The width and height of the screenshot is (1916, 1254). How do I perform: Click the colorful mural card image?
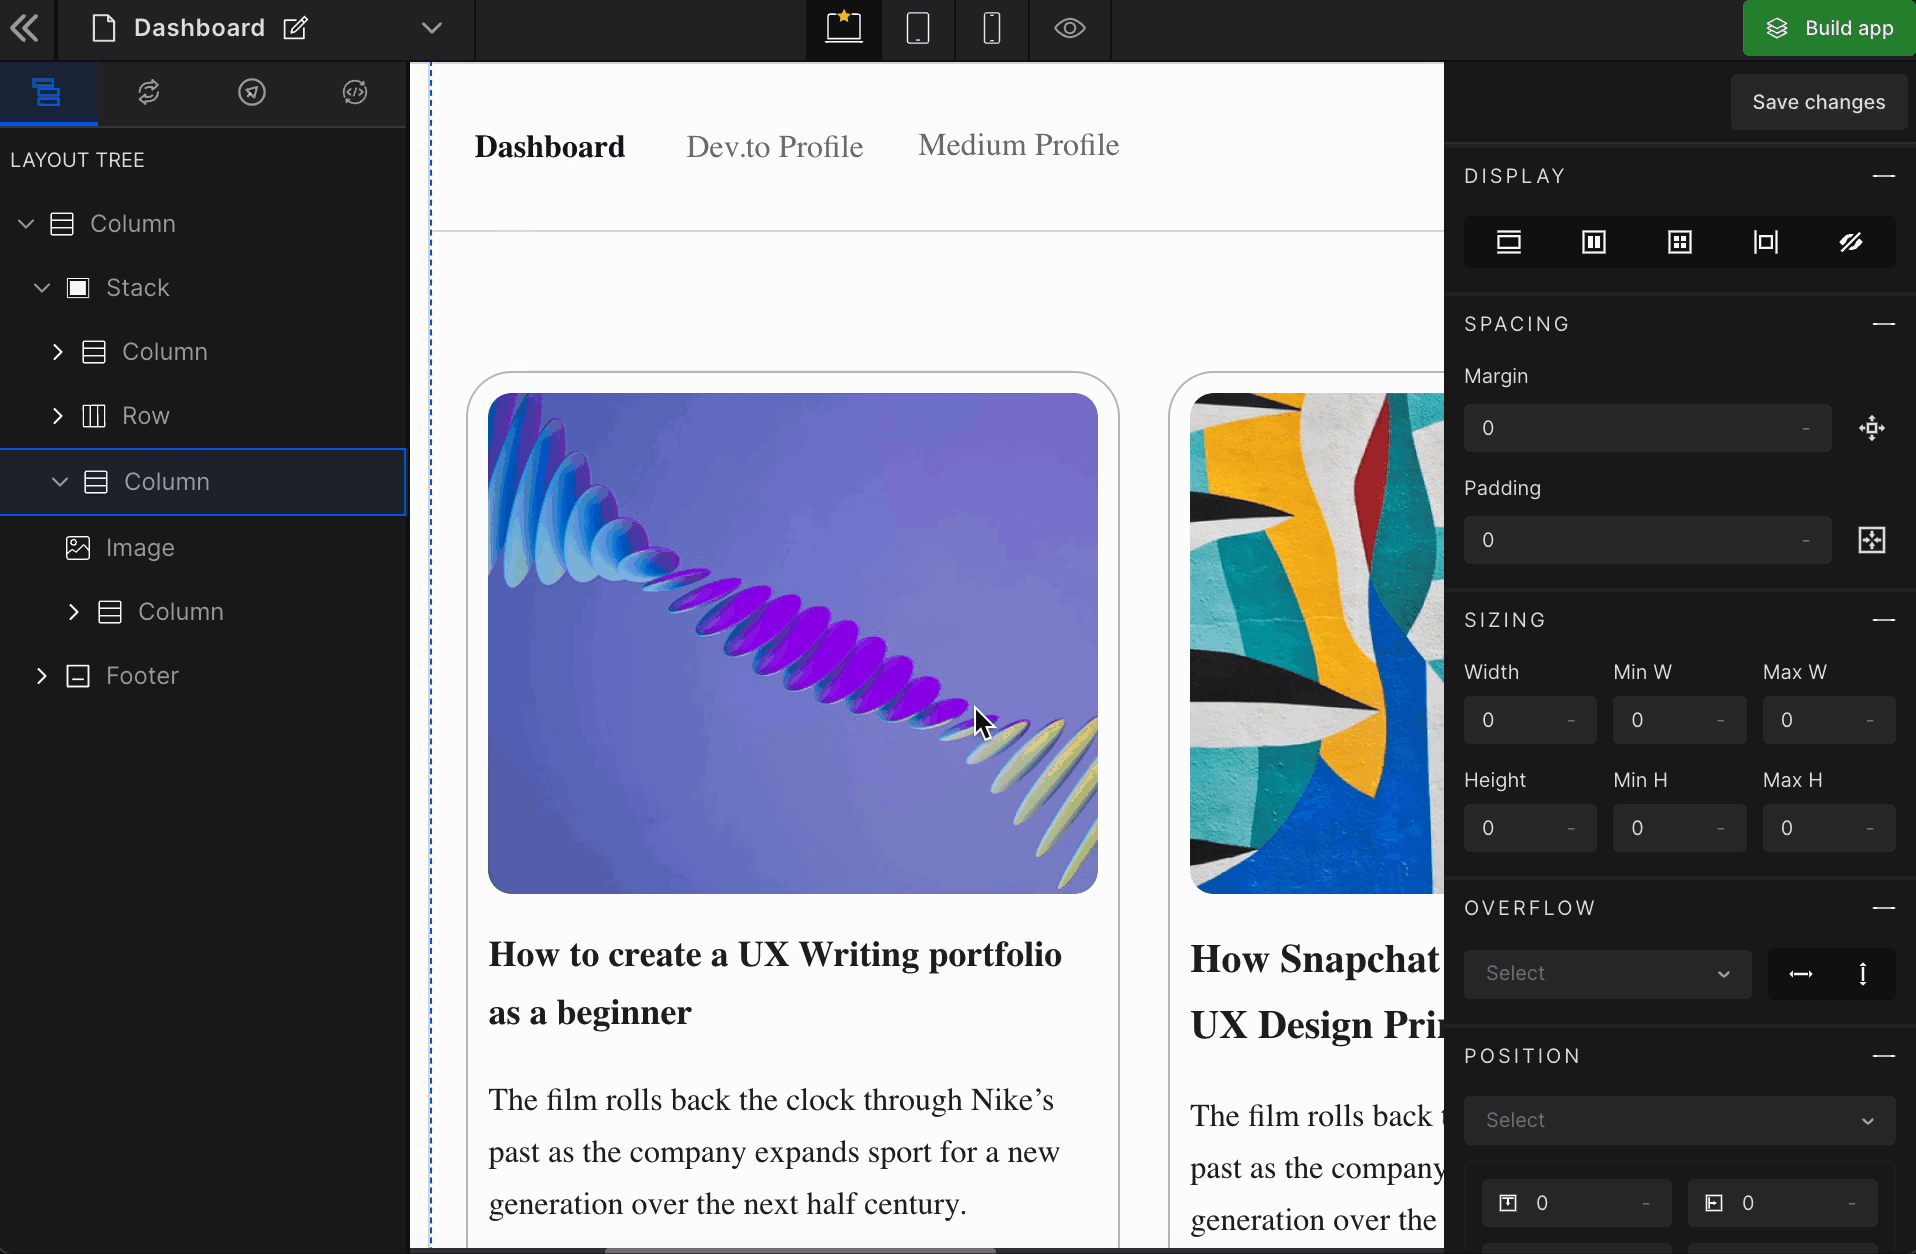(1317, 643)
